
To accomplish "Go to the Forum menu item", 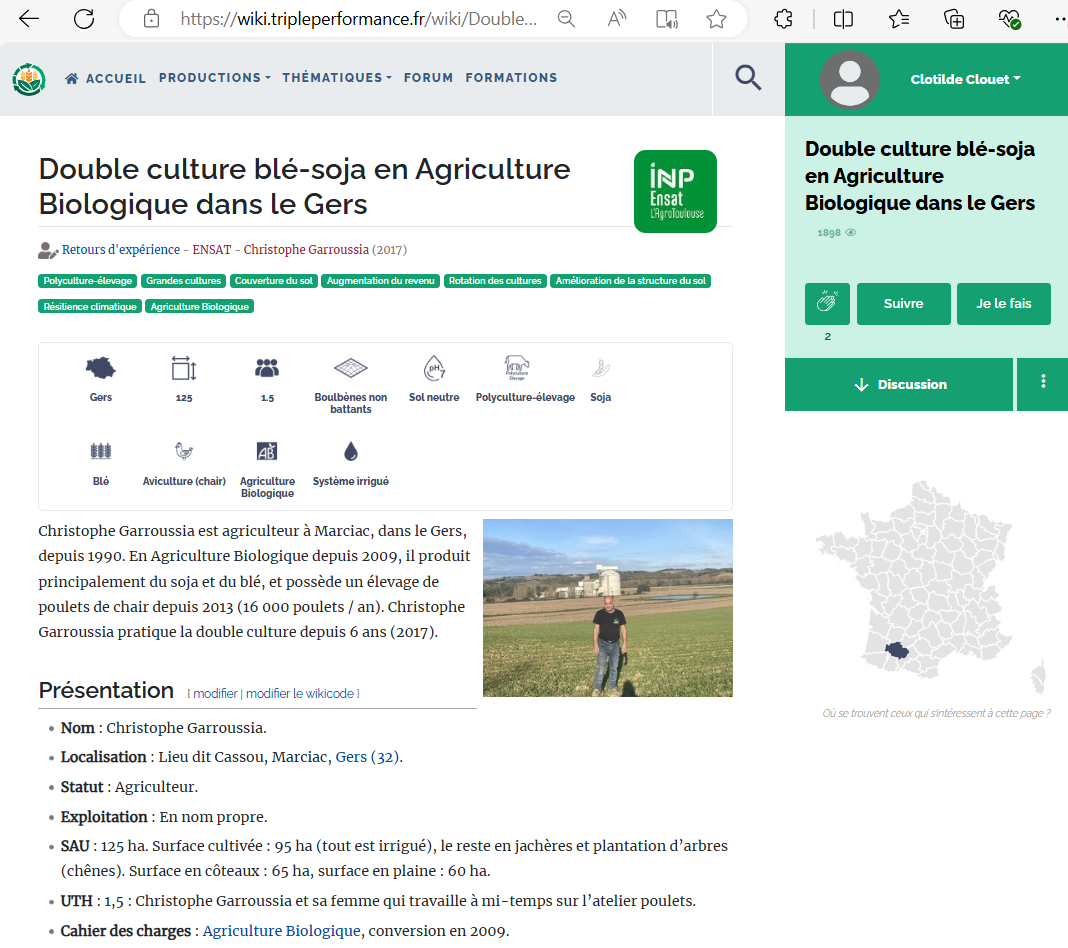I will (x=428, y=78).
